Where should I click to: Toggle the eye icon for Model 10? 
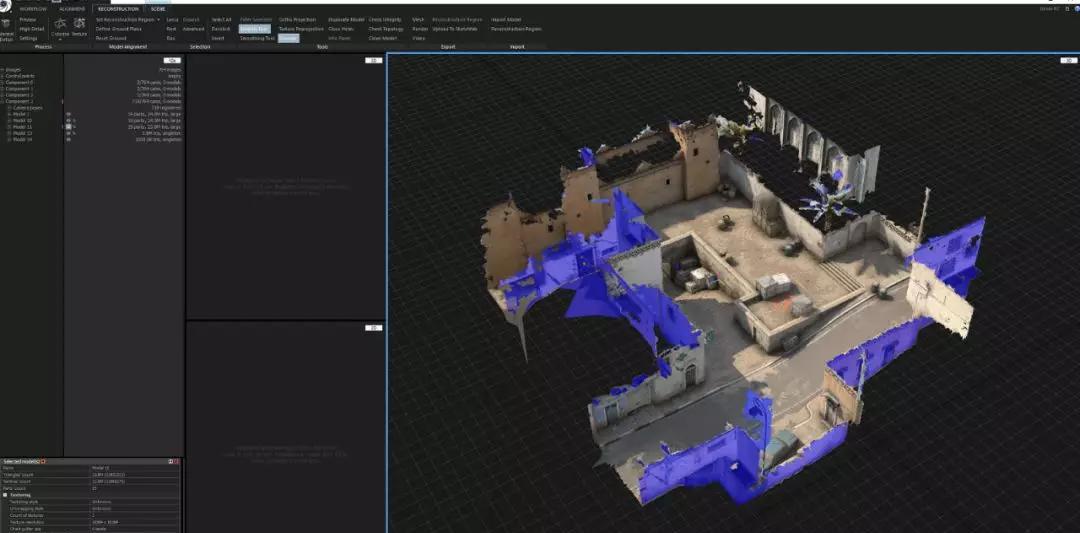click(x=68, y=121)
